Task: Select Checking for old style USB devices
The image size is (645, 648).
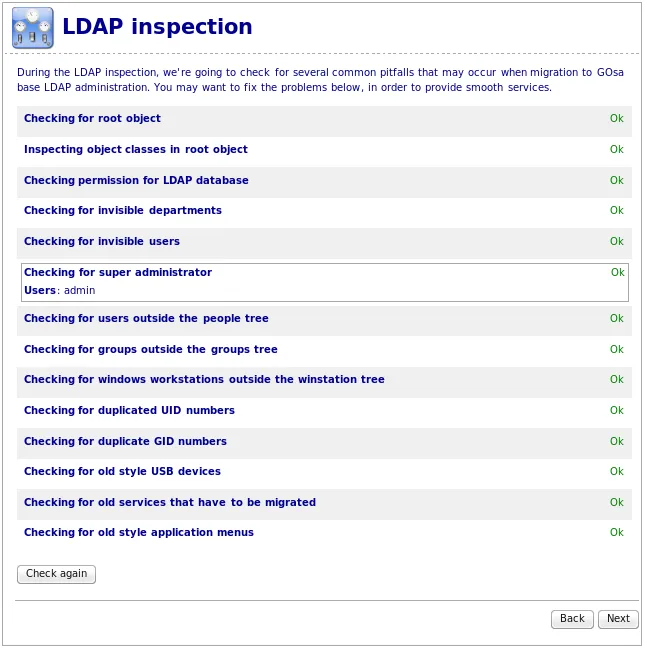Action: click(x=324, y=474)
